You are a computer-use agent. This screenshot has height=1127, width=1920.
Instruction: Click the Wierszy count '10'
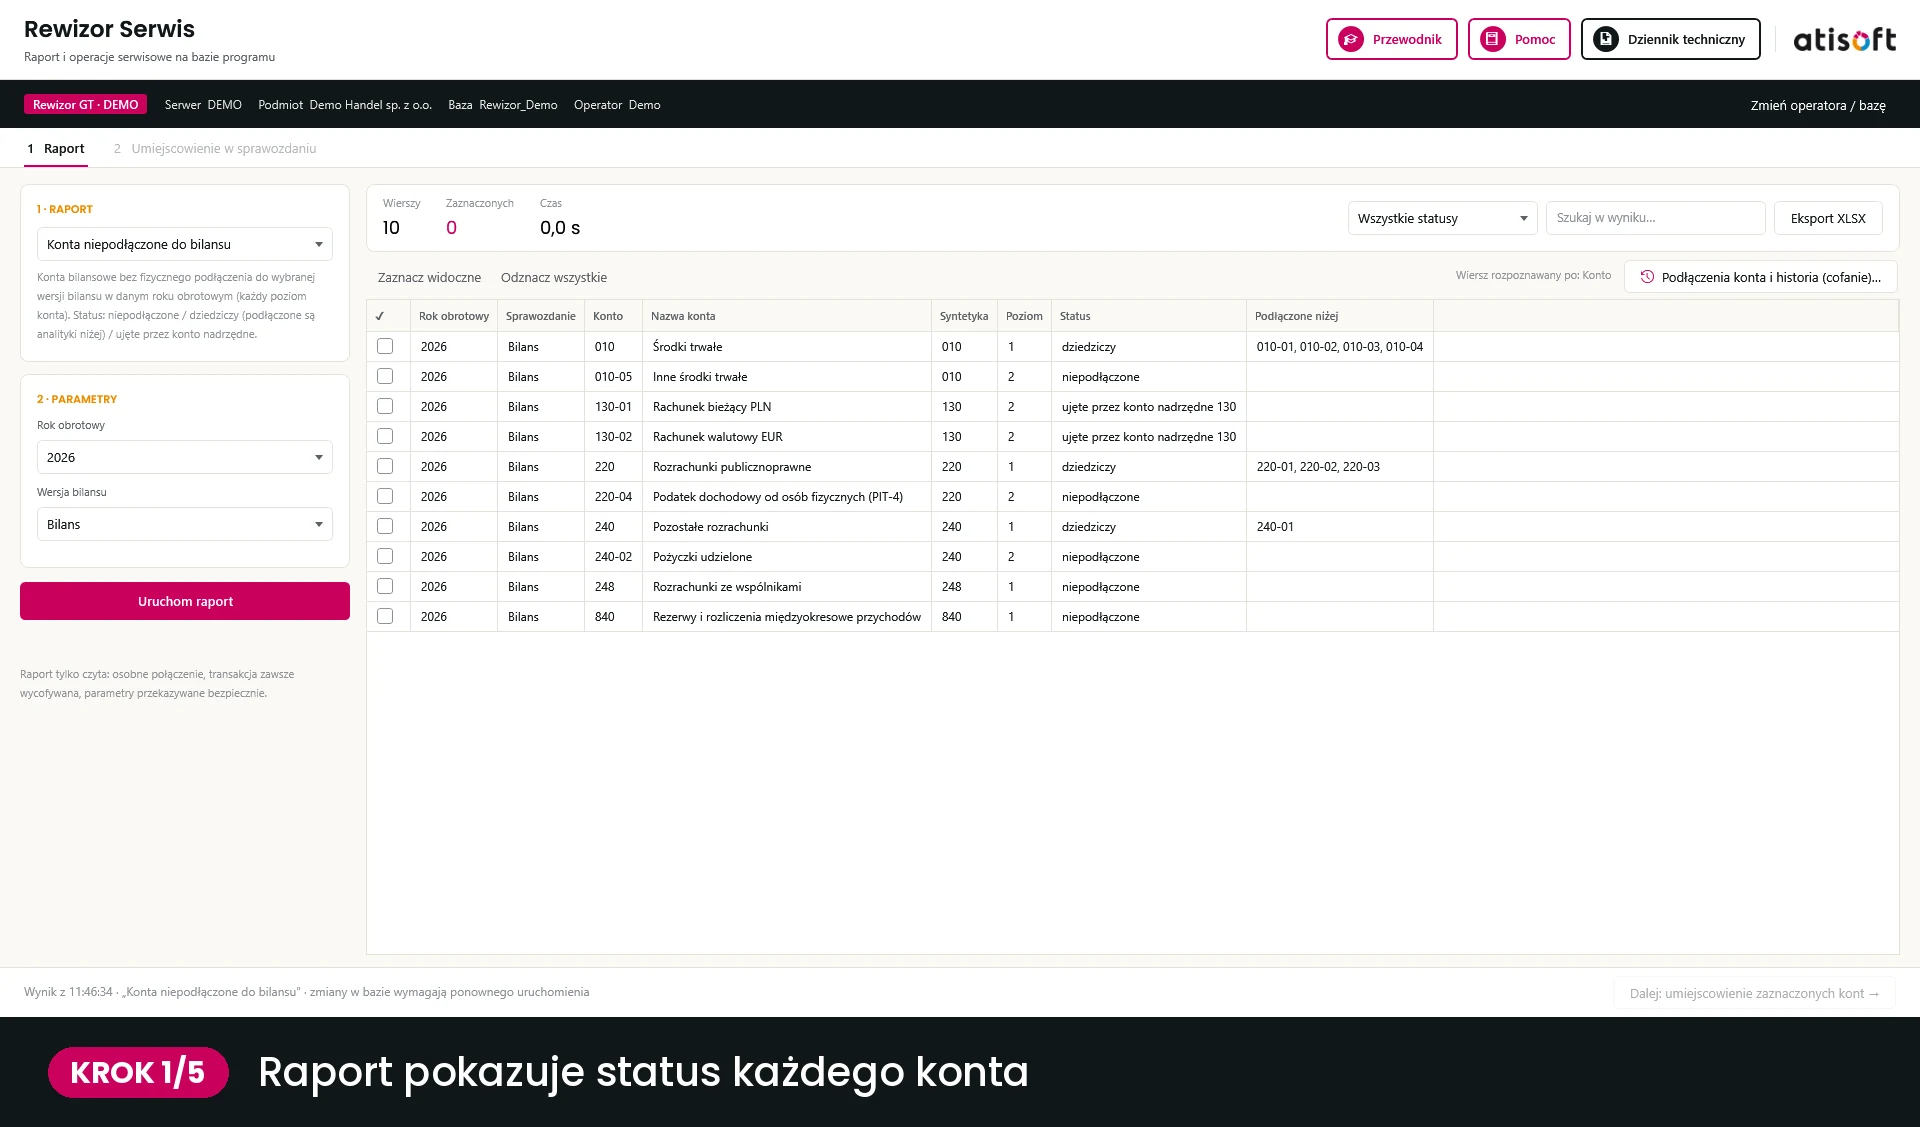point(391,227)
